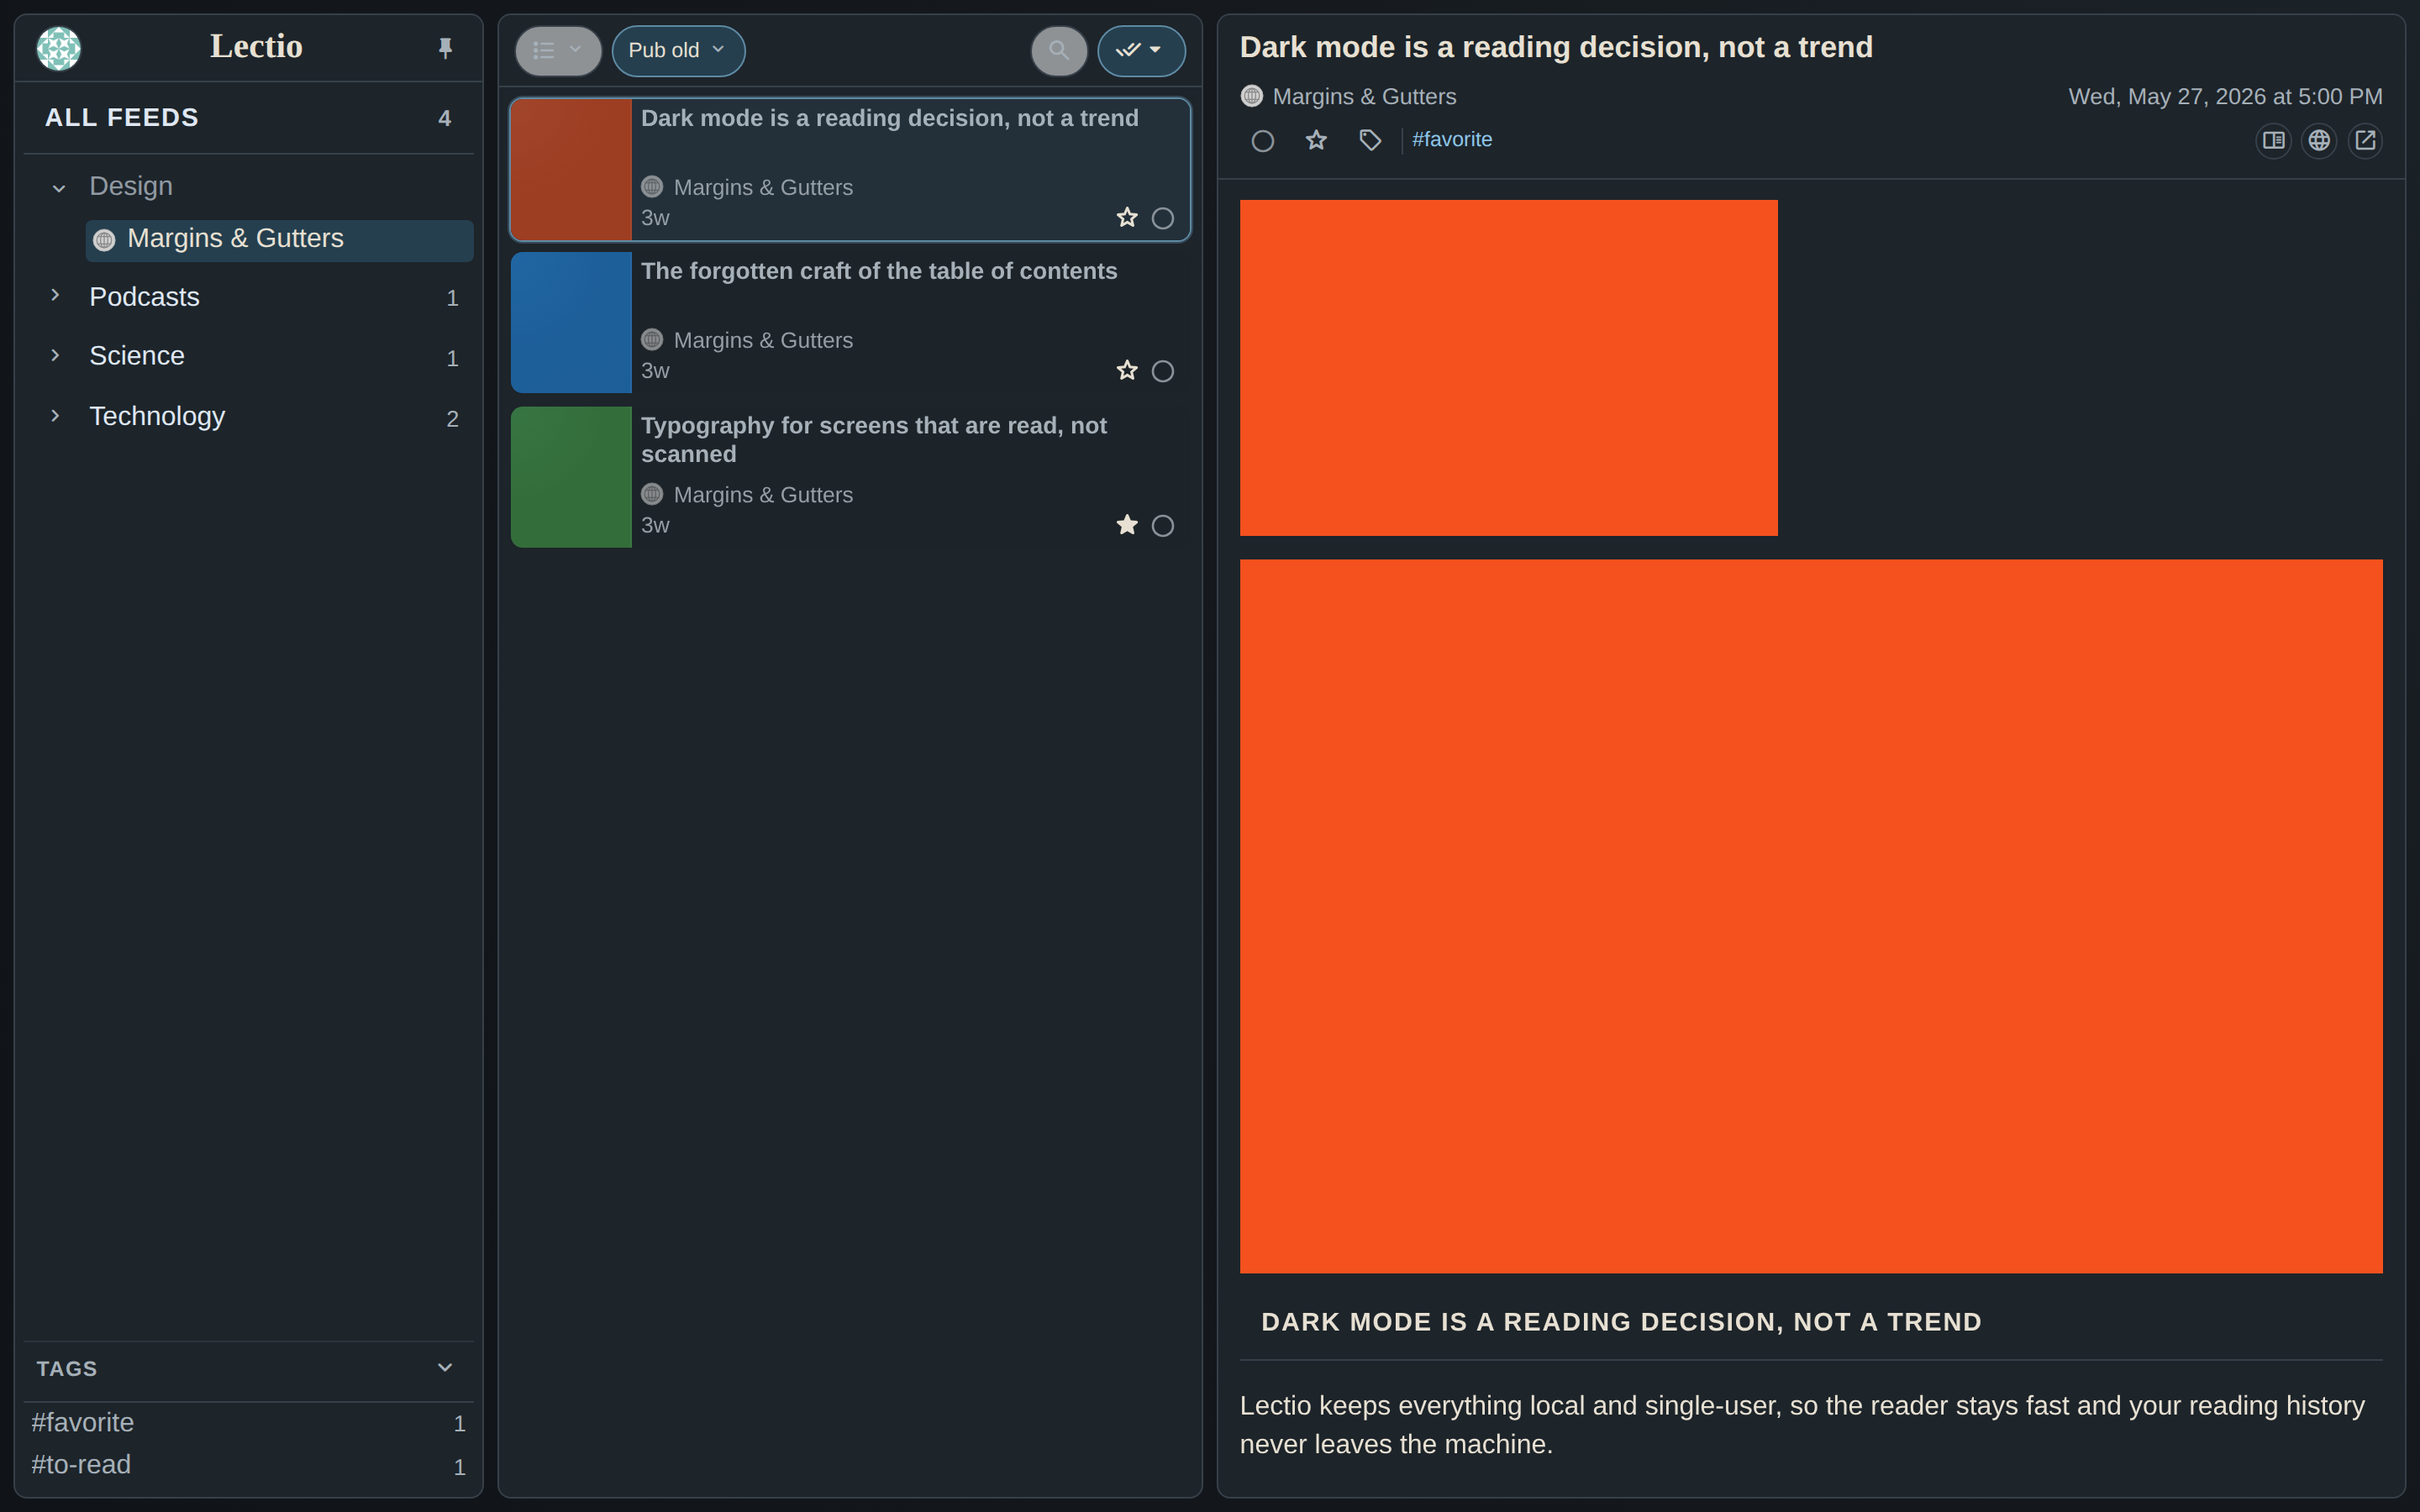Viewport: 2420px width, 1512px height.
Task: Collapse the Design folder chevron
Action: pyautogui.click(x=59, y=188)
